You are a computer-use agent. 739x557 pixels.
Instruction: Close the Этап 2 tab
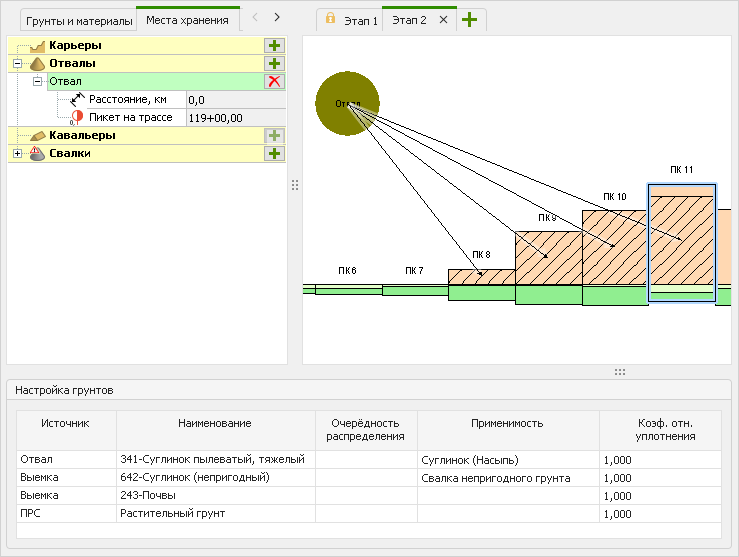443,20
